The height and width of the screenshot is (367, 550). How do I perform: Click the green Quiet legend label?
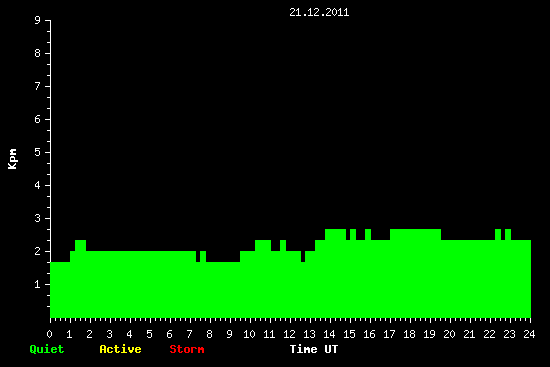coord(47,349)
